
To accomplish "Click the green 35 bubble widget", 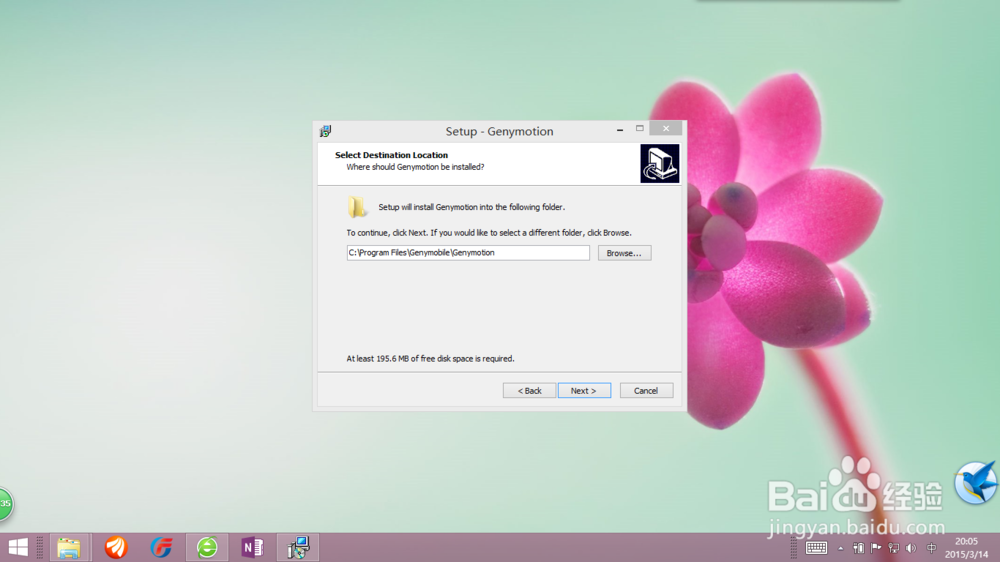I will (x=5, y=504).
